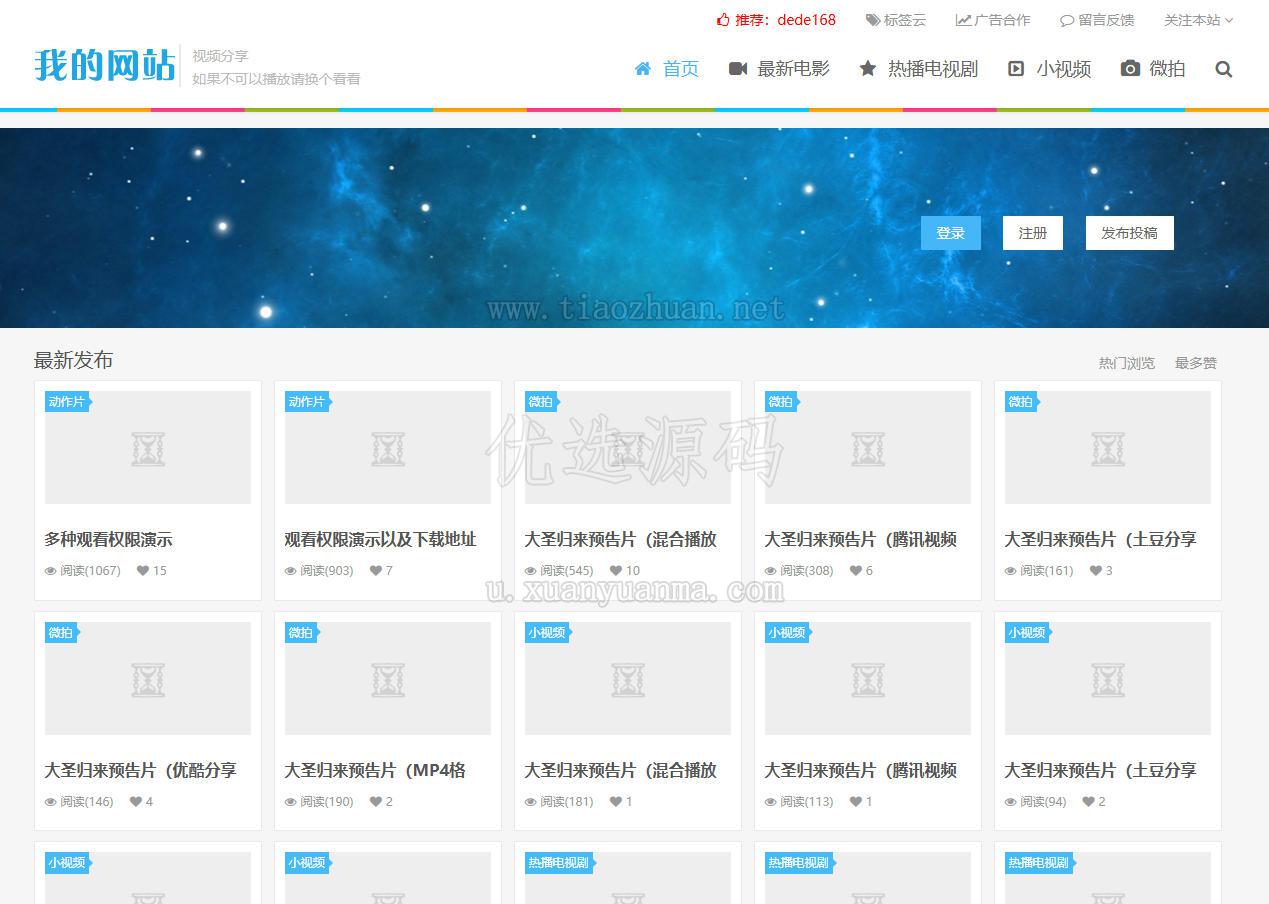
Task: Open the dede168 recommended link
Action: [806, 20]
